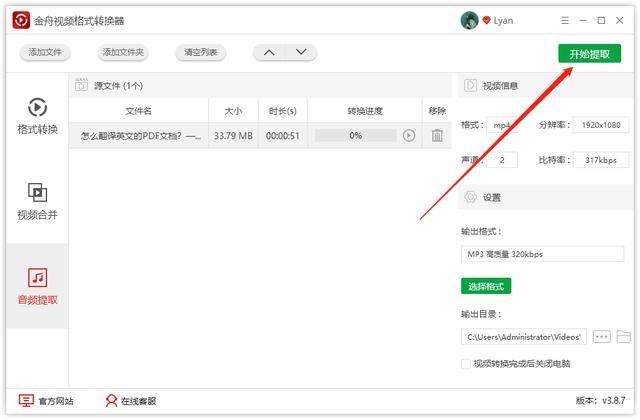Click the 移除 column header

pos(437,111)
